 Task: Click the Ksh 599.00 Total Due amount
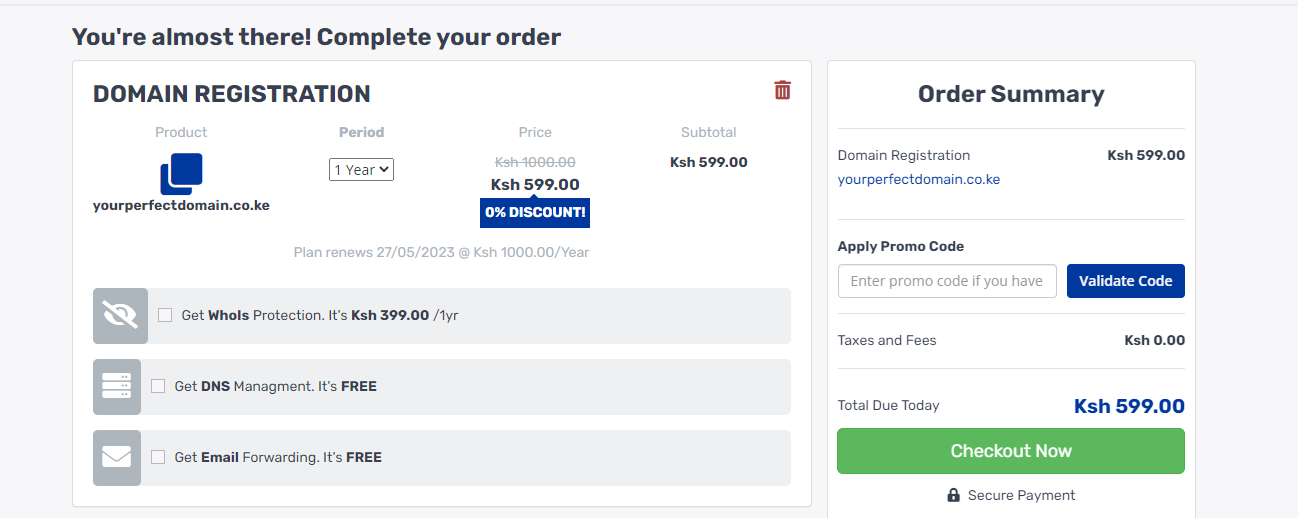coord(1129,406)
